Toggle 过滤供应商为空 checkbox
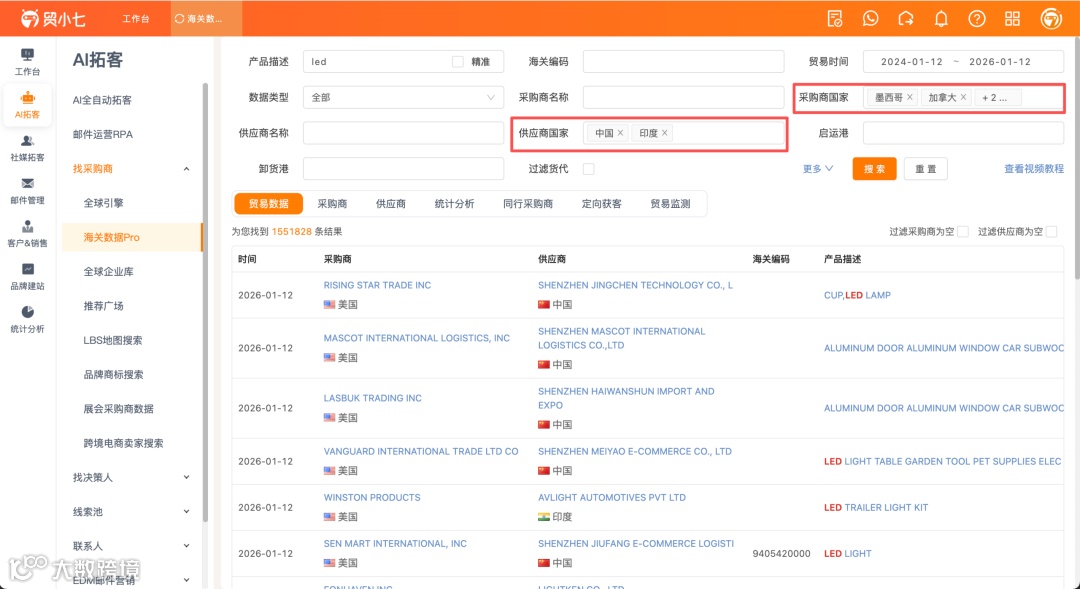This screenshot has width=1080, height=589. (1051, 231)
